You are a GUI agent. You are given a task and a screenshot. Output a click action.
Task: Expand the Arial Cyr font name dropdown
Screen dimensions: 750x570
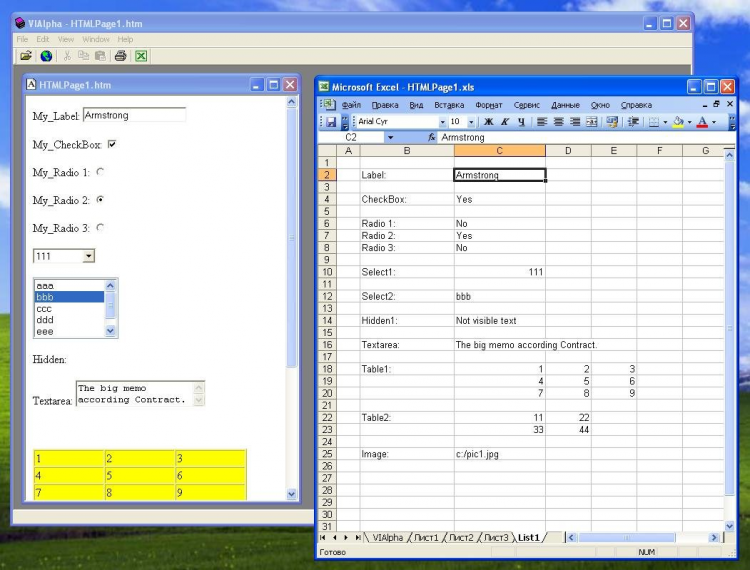(441, 122)
